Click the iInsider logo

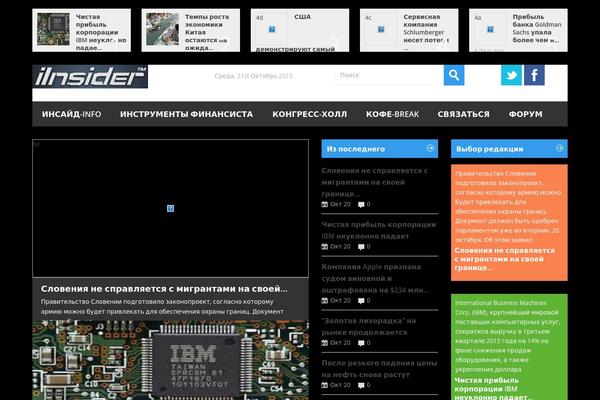(x=90, y=76)
